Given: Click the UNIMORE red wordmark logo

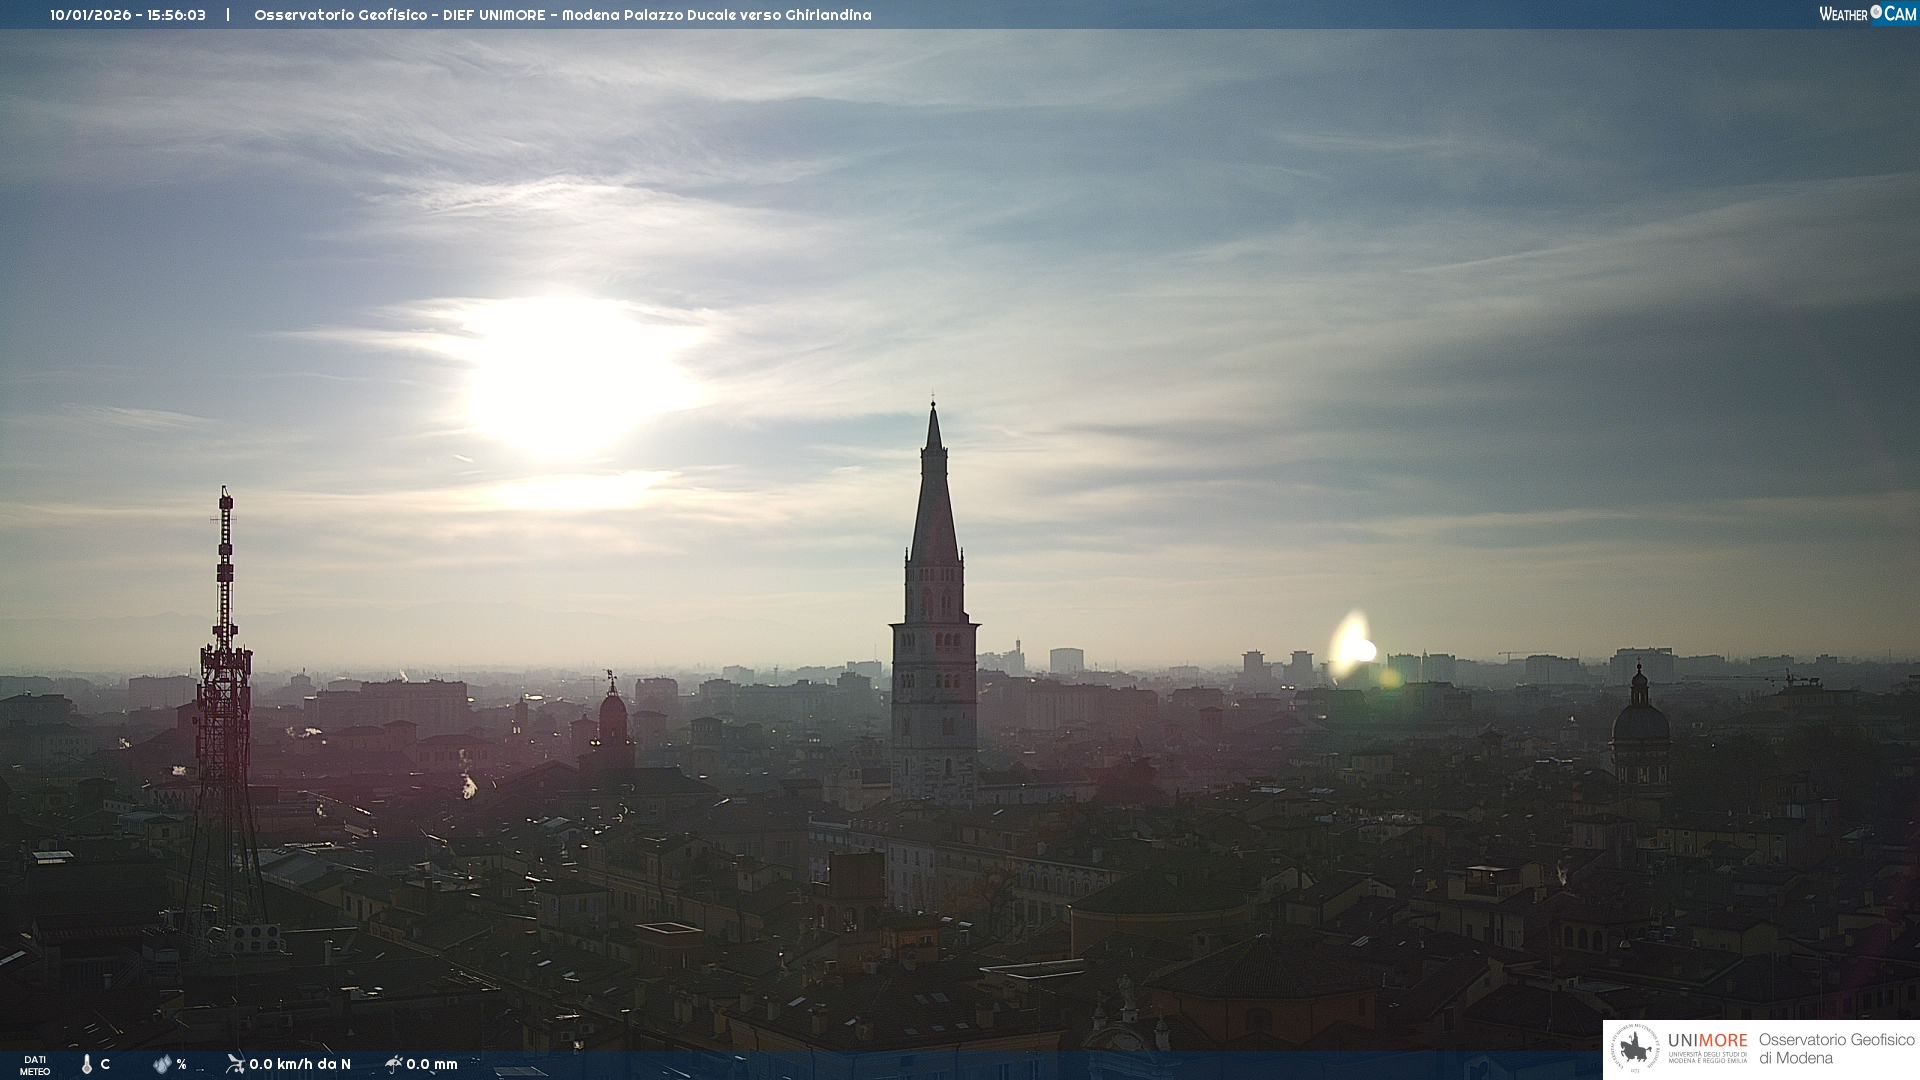Looking at the screenshot, I should 1707,1041.
